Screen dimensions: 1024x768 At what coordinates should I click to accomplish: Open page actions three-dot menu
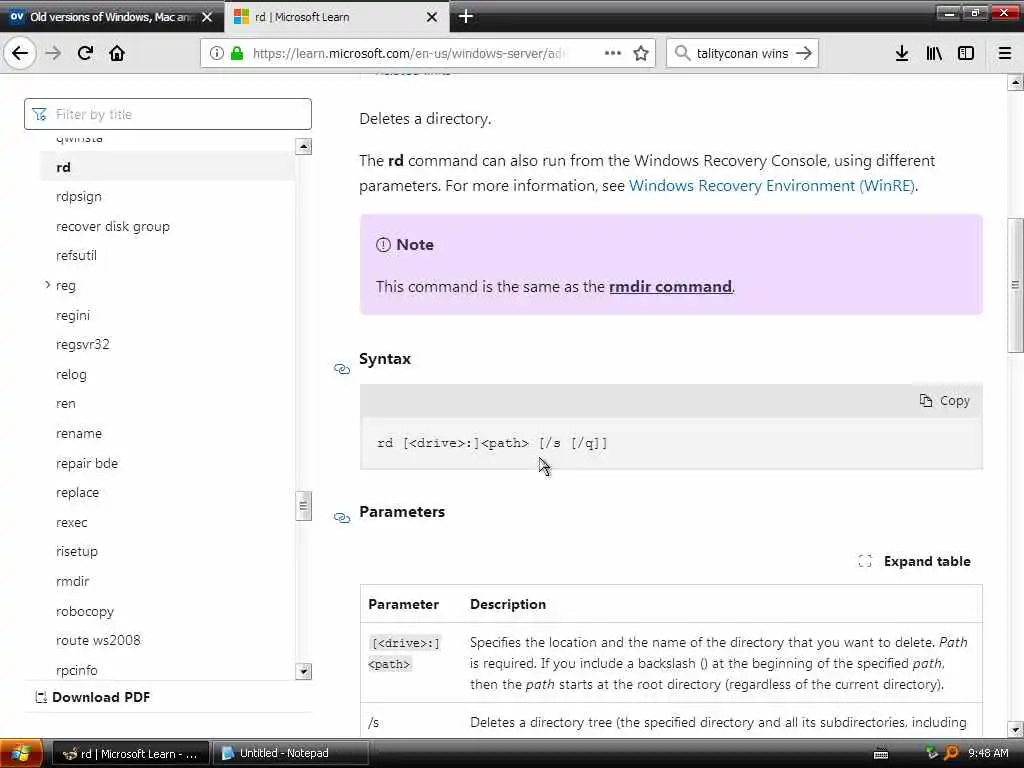(613, 53)
